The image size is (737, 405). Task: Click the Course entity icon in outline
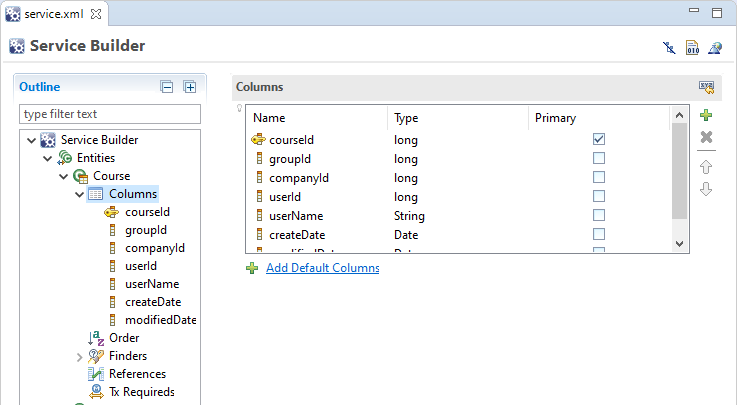point(80,176)
